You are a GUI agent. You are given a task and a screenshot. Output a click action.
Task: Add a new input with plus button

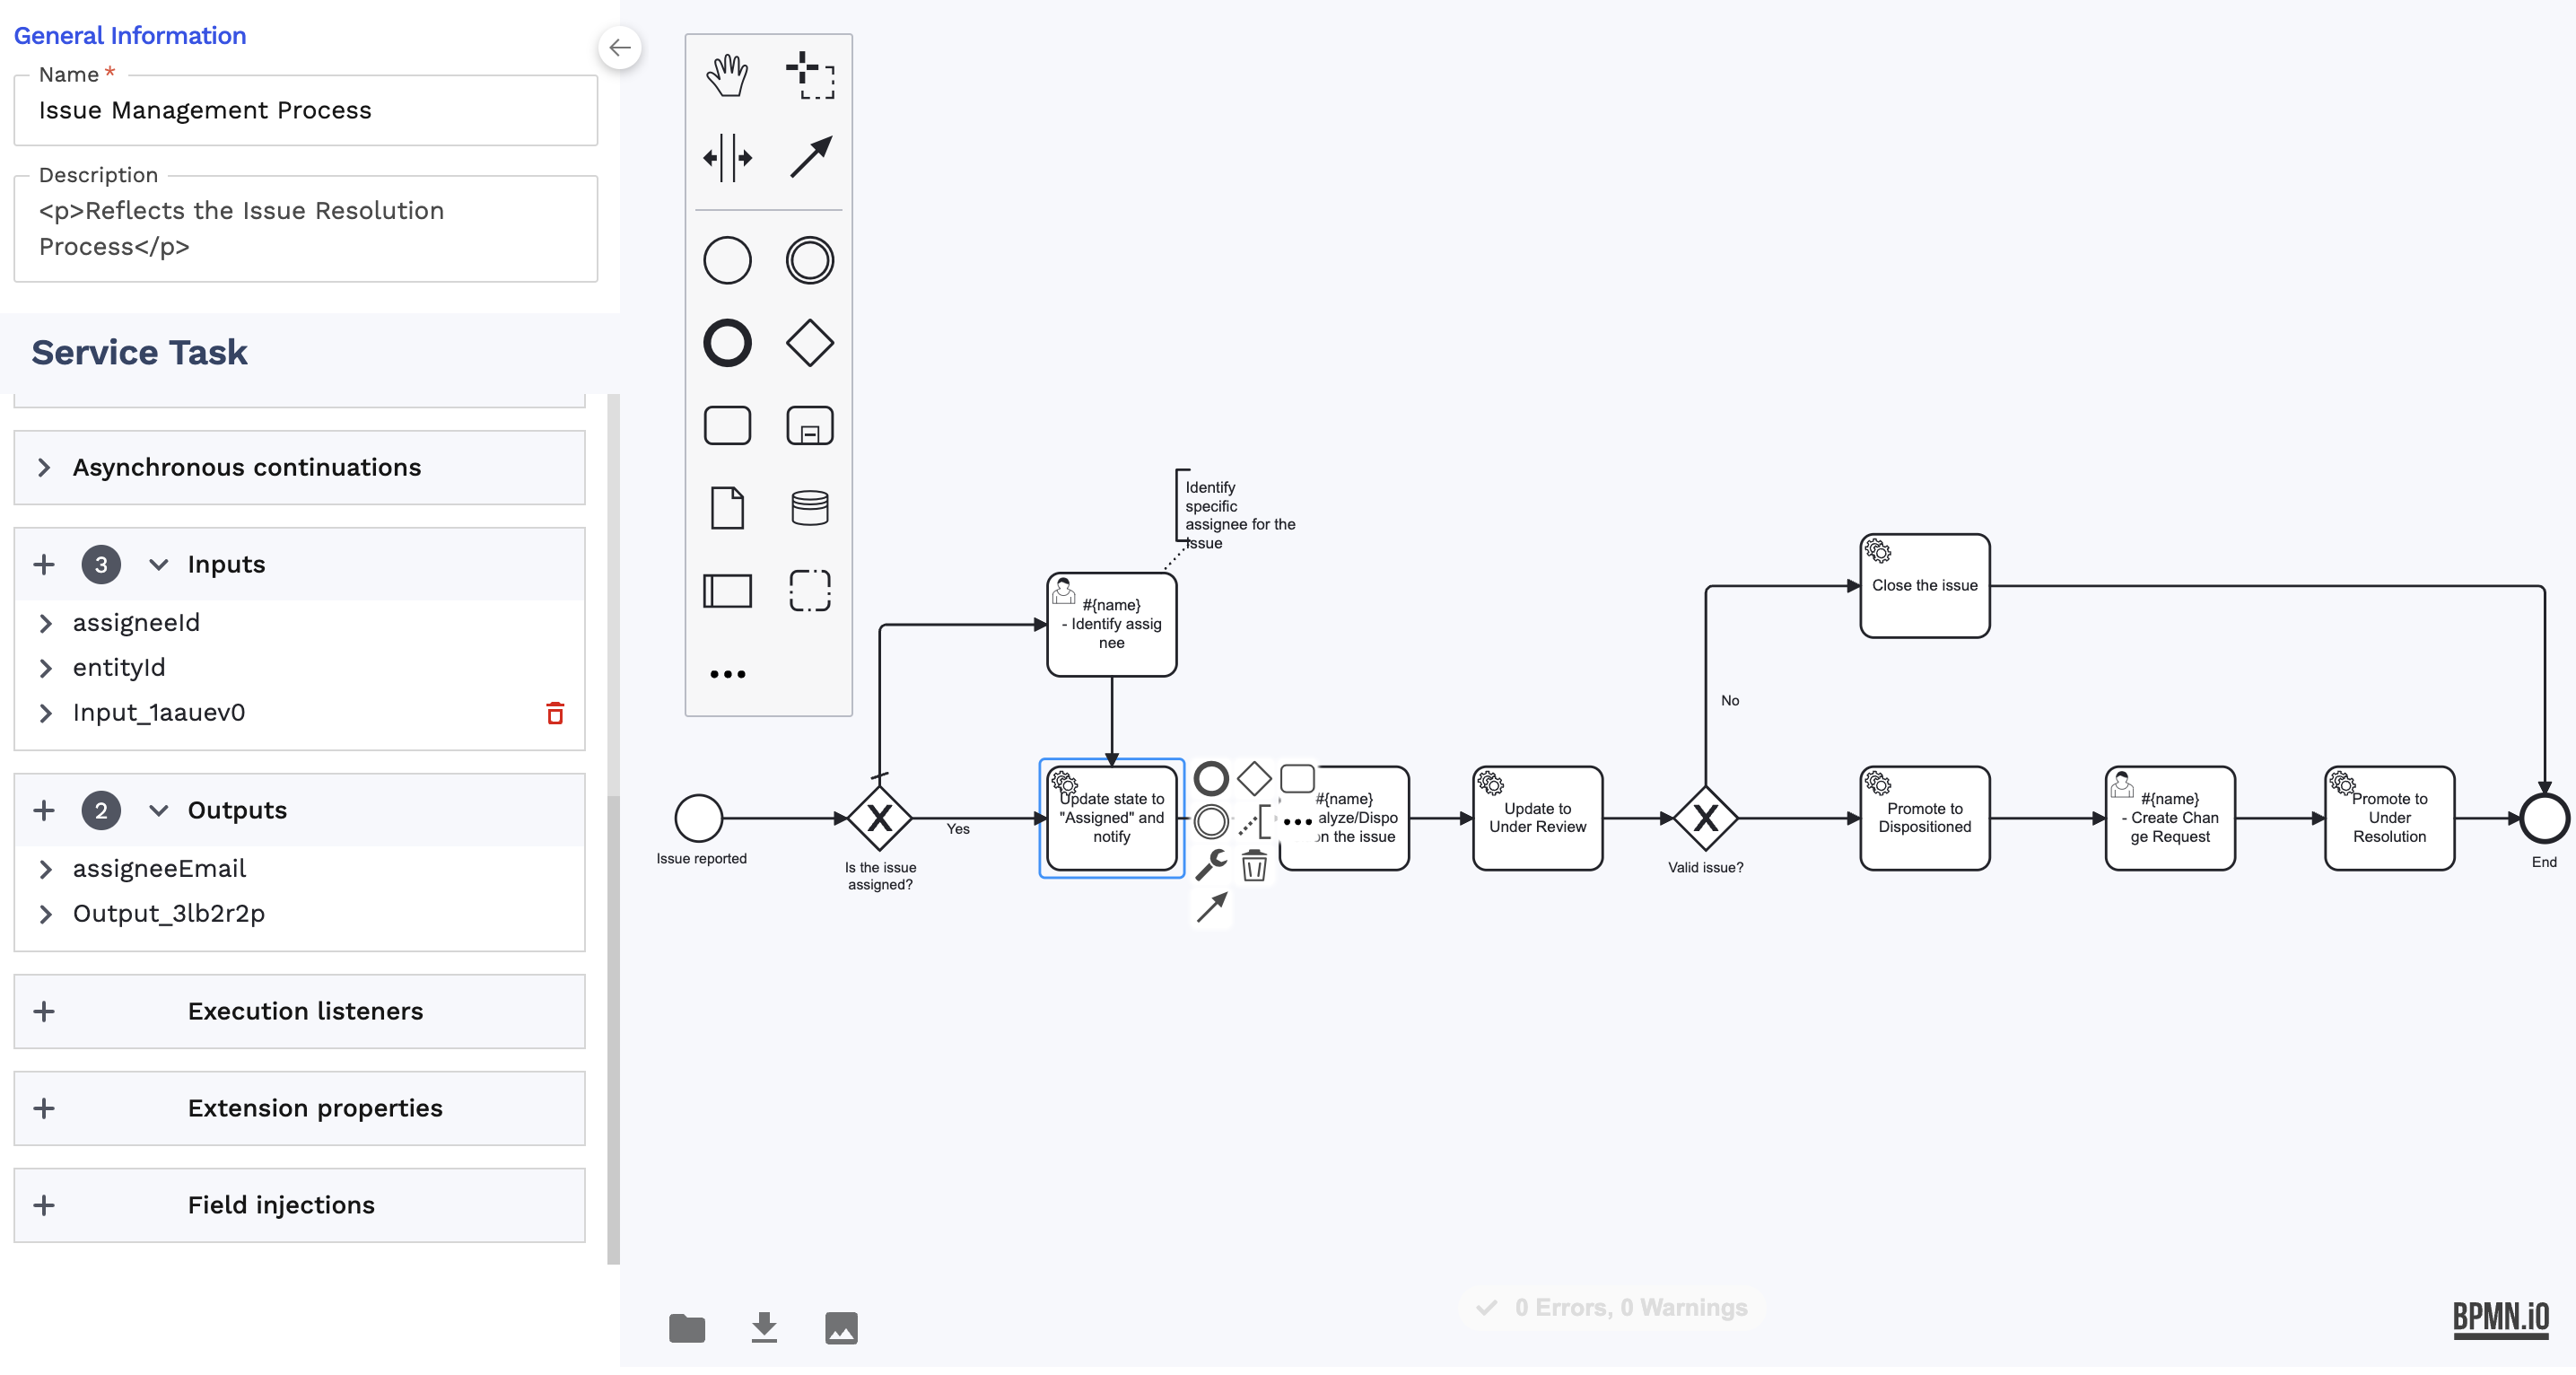44,564
